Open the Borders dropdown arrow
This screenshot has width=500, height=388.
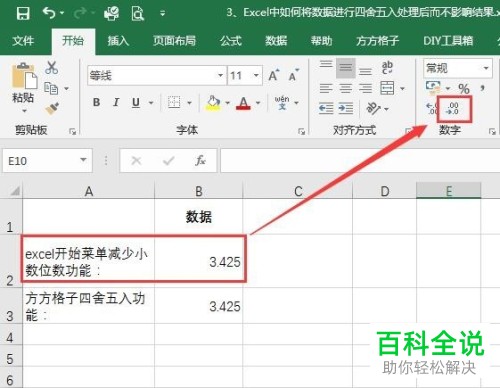pyautogui.click(x=189, y=103)
